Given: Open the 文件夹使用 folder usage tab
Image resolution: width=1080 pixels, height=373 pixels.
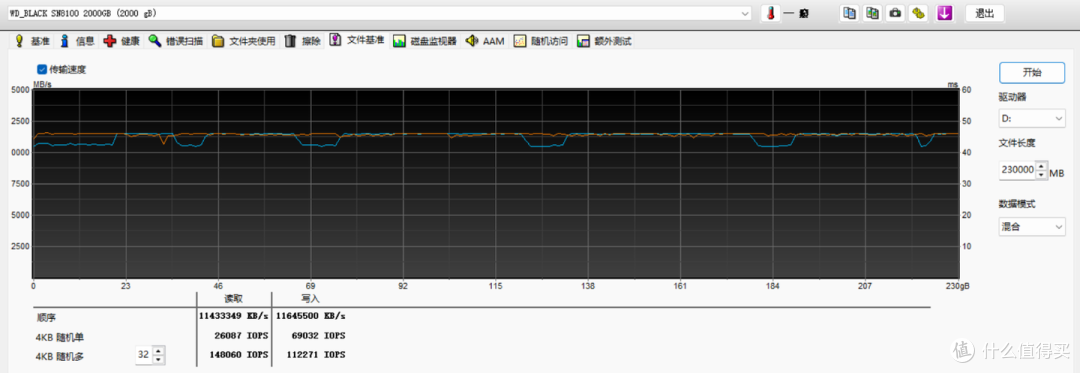Looking at the screenshot, I should pyautogui.click(x=244, y=41).
